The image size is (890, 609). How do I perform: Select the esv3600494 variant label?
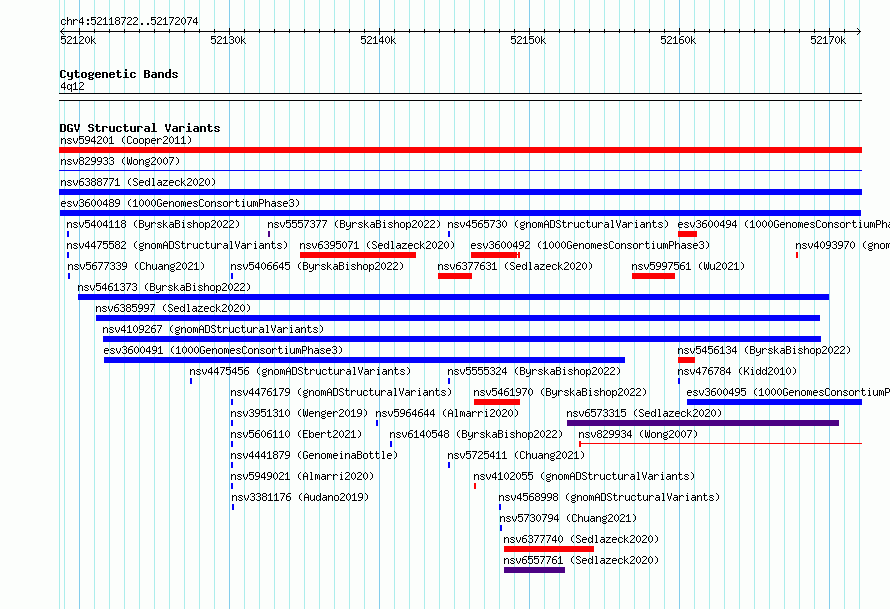point(783,224)
